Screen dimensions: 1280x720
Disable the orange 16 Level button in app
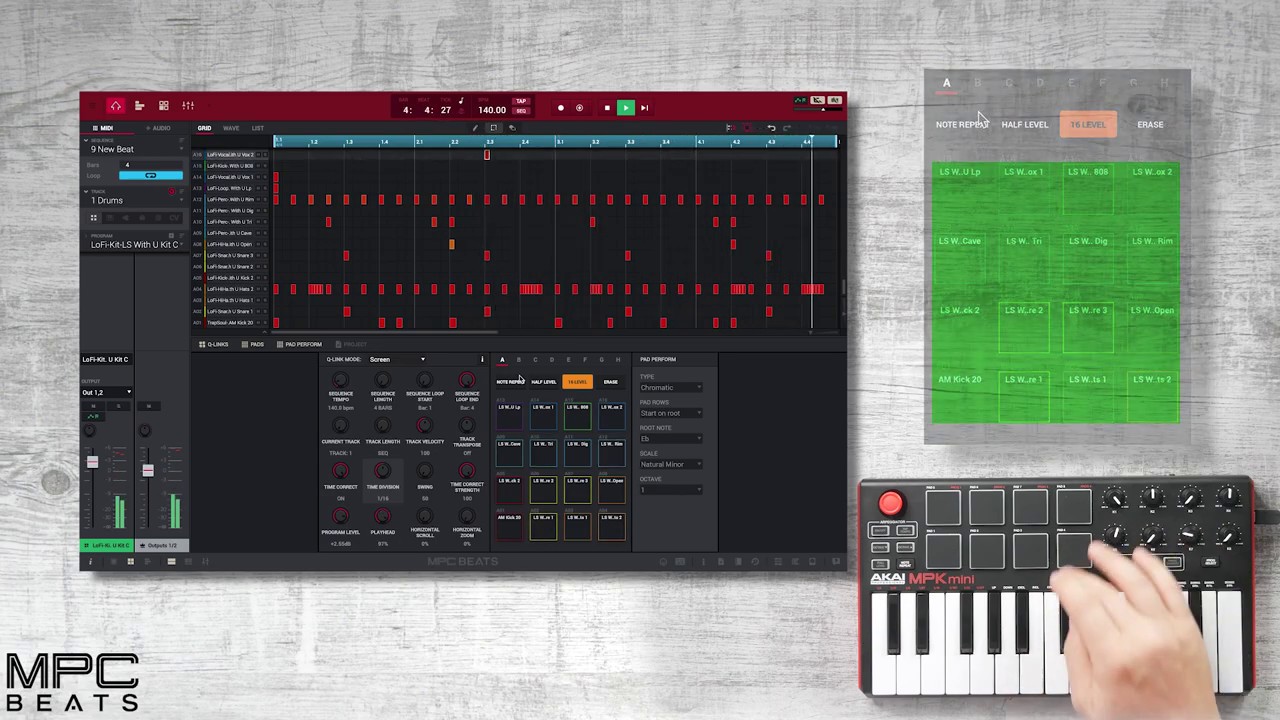[x=577, y=382]
